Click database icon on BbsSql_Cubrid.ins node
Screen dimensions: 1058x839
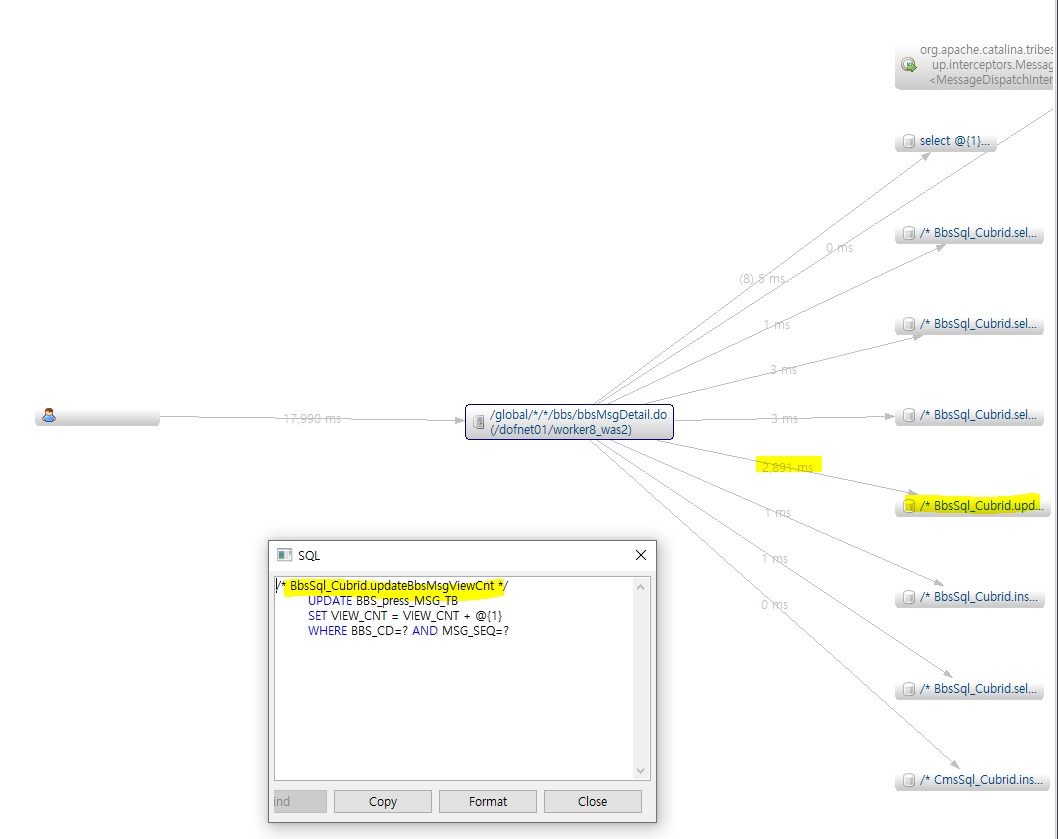tap(909, 597)
